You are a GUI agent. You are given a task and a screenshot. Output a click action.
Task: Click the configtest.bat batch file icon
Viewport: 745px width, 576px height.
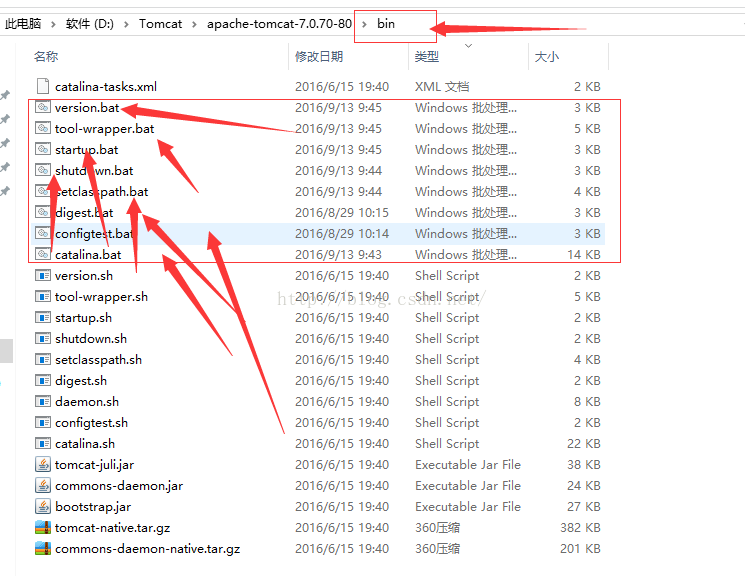click(43, 233)
